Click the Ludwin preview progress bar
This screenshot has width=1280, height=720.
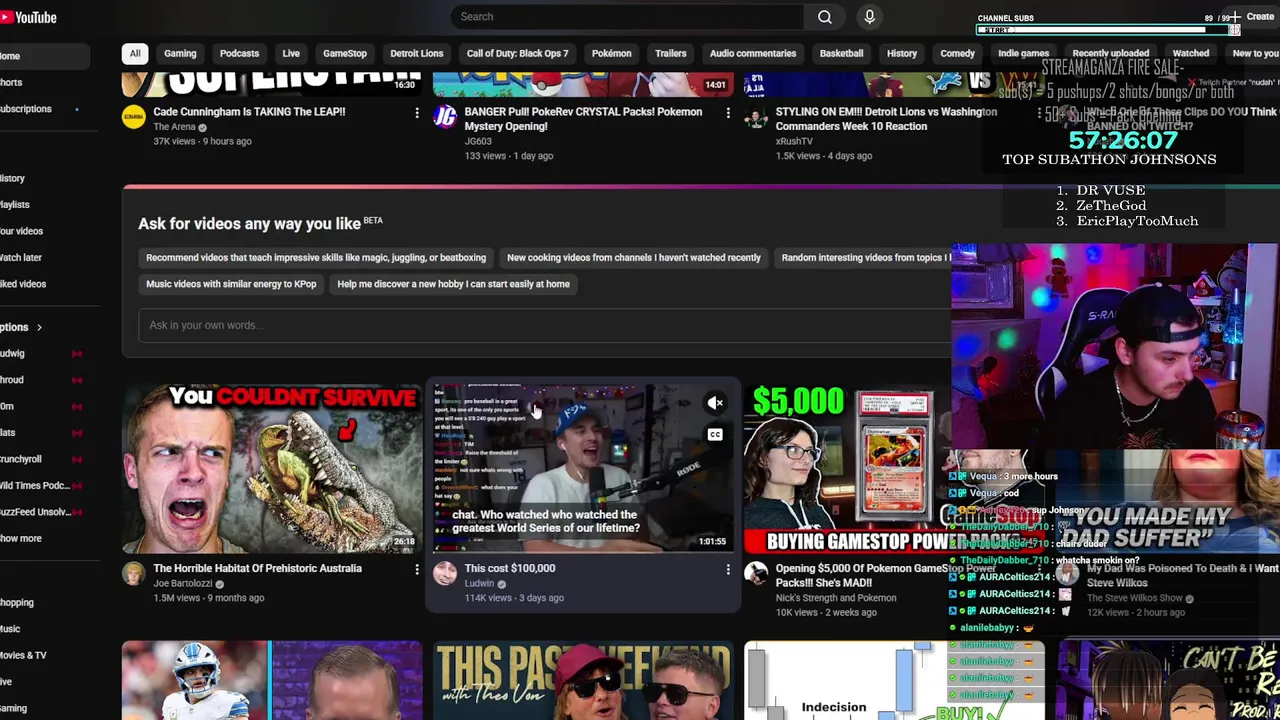tap(583, 551)
